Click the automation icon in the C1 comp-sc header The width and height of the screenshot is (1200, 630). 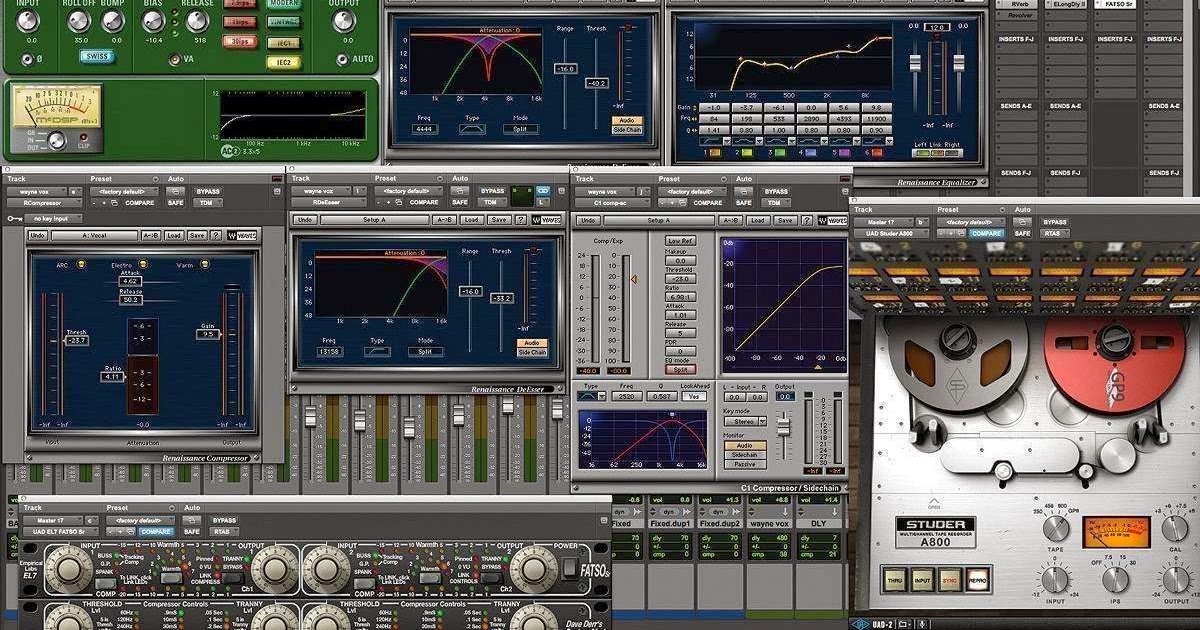(x=745, y=192)
